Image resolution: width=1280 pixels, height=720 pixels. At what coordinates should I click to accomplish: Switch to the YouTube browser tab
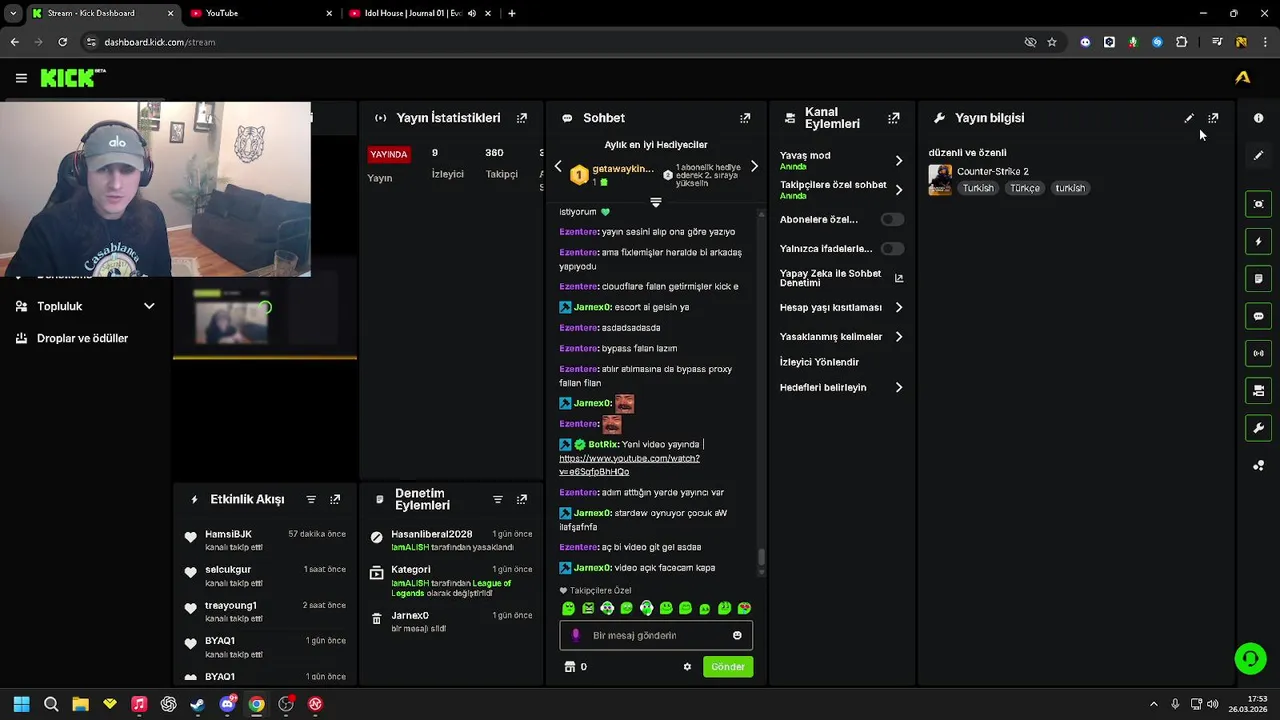point(261,13)
